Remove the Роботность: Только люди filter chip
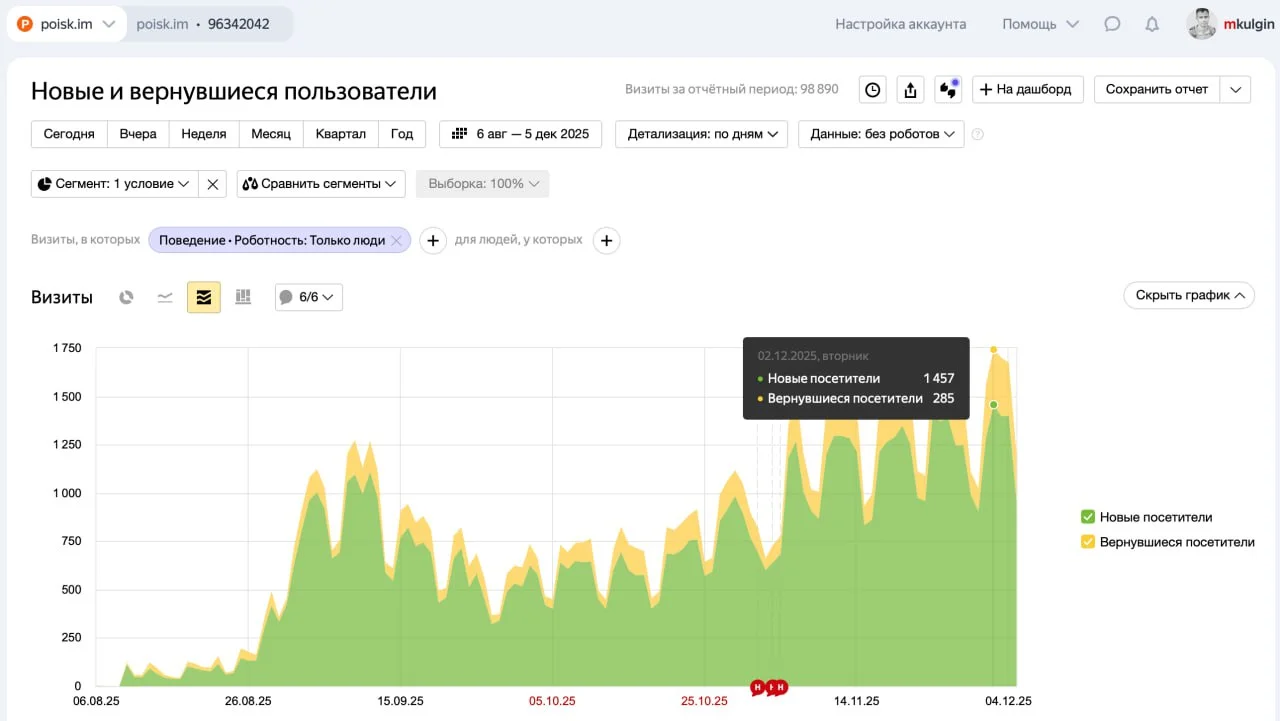Image resolution: width=1280 pixels, height=721 pixels. point(397,240)
